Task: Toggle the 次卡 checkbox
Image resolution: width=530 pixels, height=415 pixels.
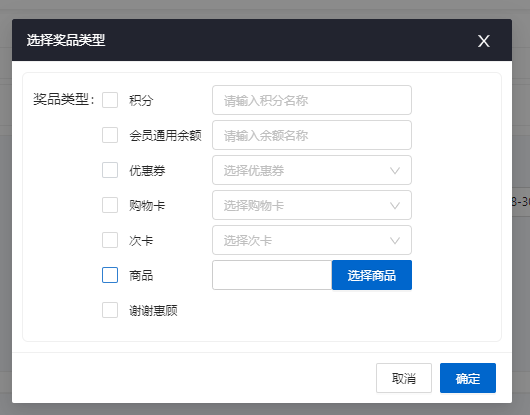Action: coord(110,240)
